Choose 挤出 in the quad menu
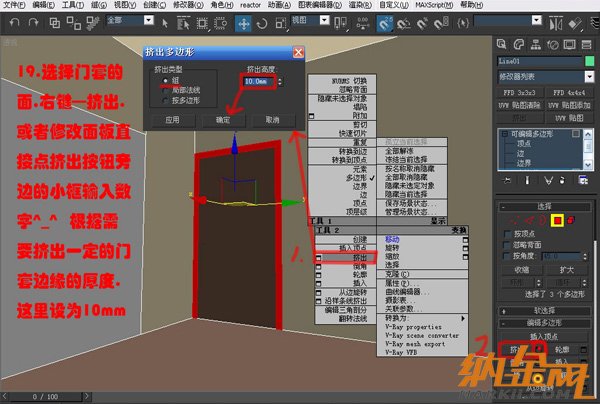 point(346,258)
